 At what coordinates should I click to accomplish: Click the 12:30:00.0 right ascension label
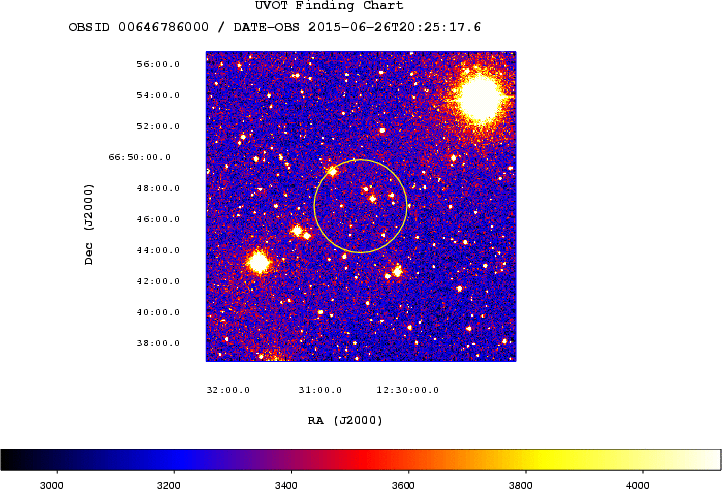pos(408,390)
